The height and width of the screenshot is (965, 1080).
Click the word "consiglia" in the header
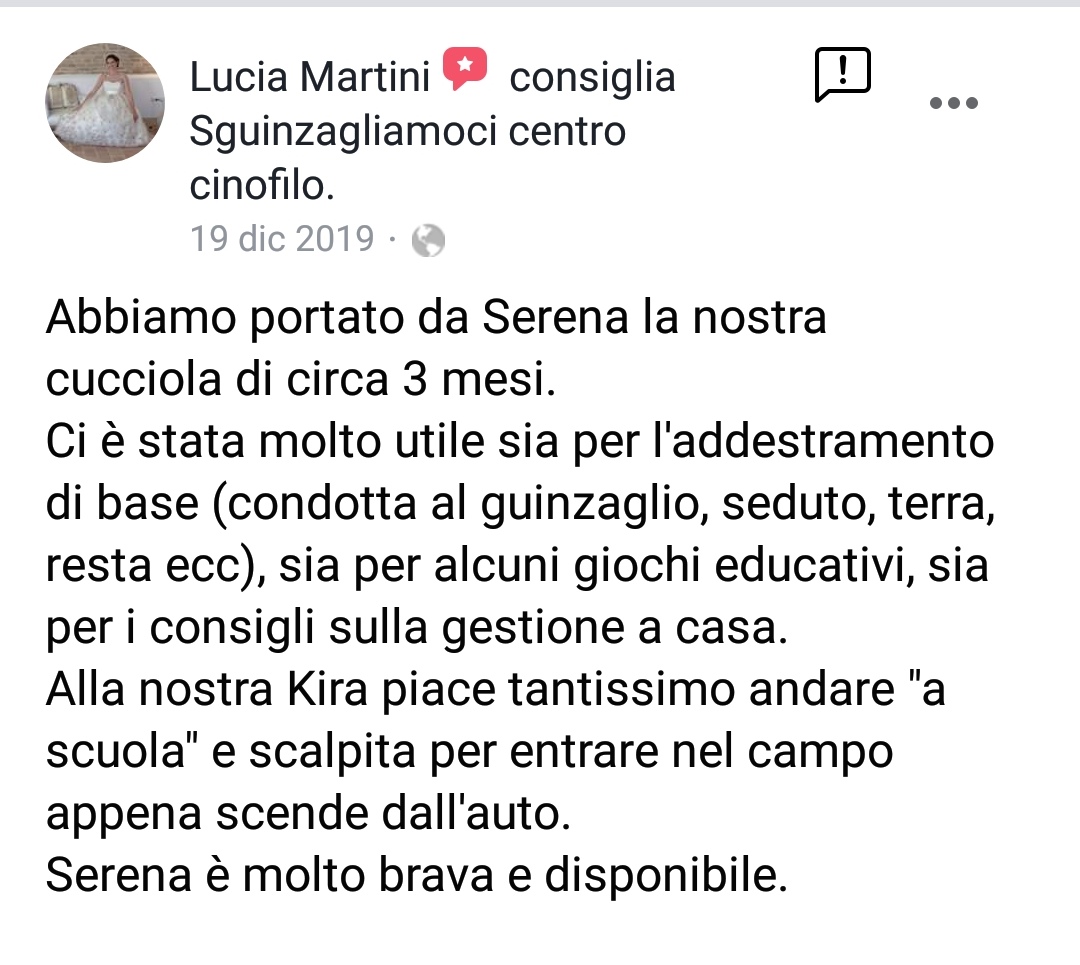pos(592,76)
